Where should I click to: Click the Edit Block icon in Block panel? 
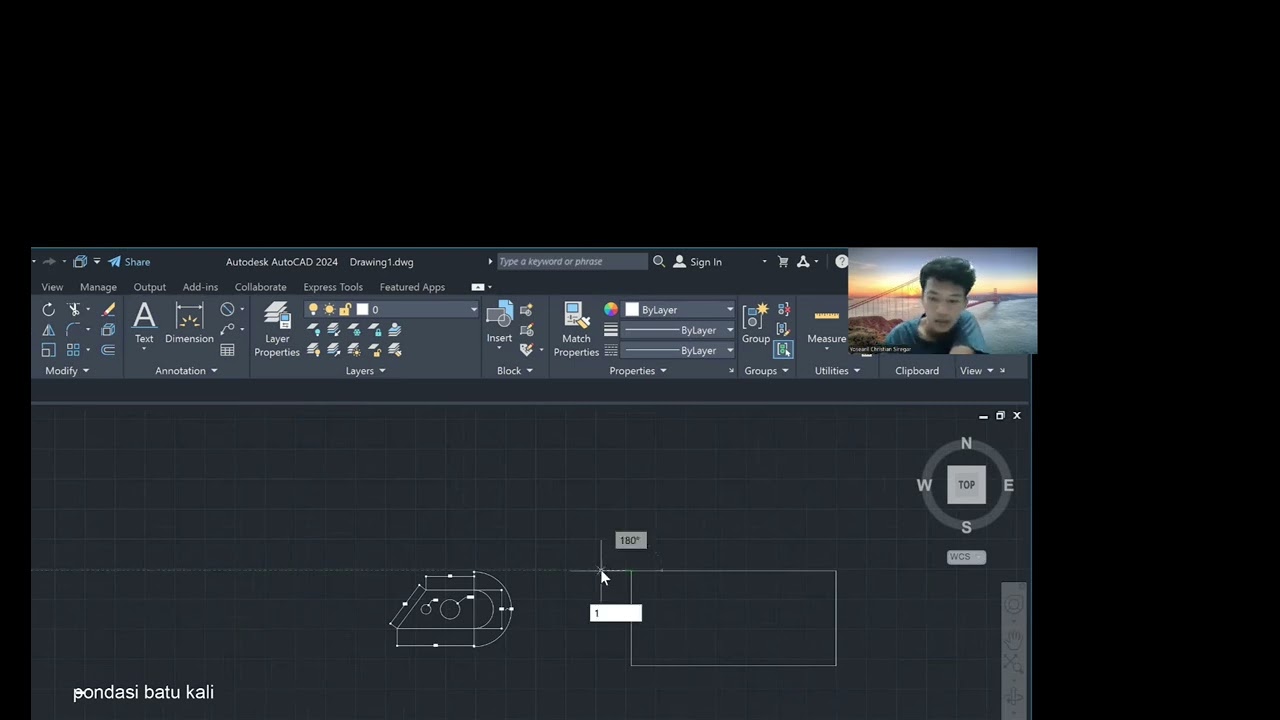tap(527, 330)
